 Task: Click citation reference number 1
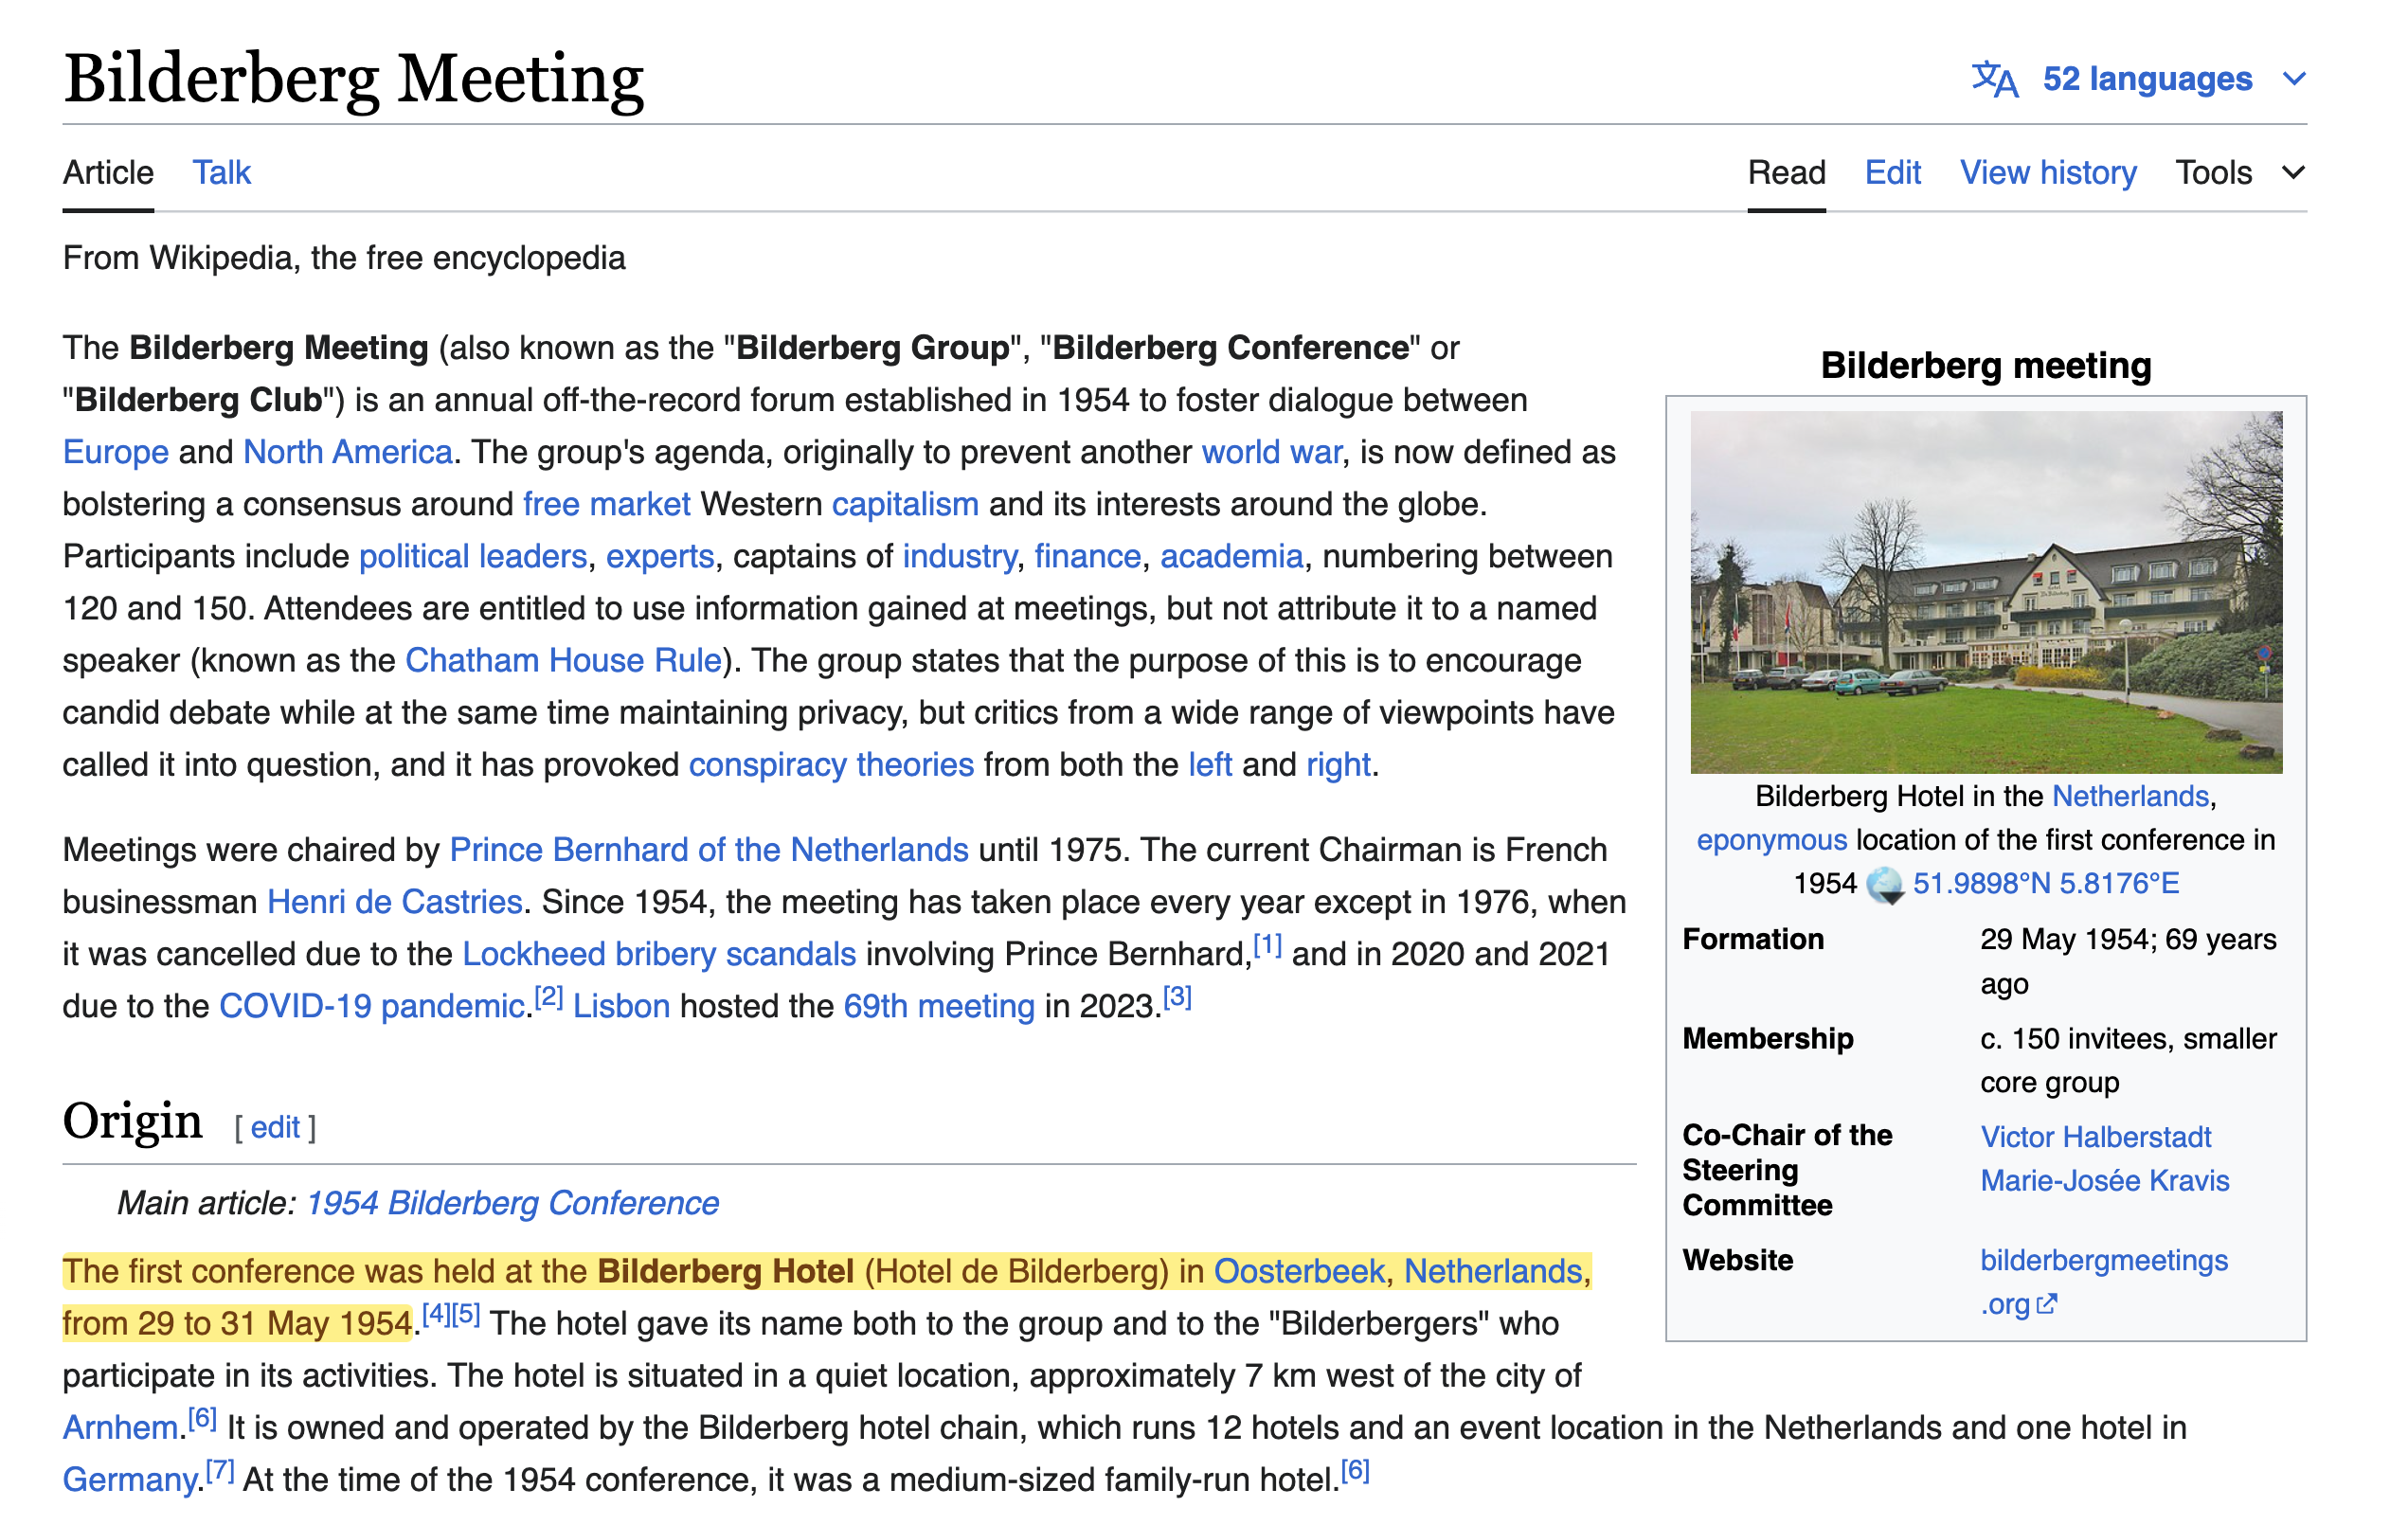1267,945
